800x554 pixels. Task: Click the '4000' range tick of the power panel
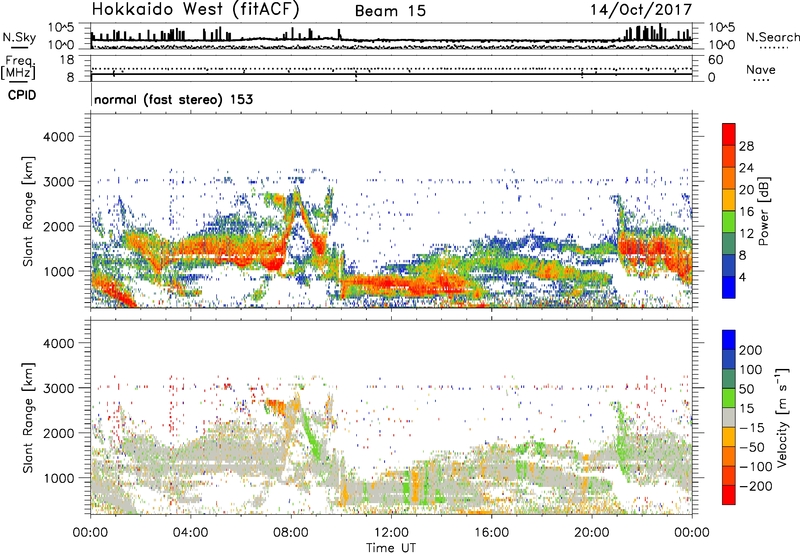pos(59,137)
